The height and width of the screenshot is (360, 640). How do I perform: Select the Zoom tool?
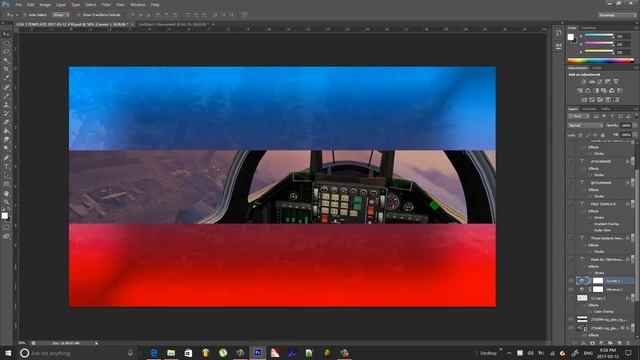(x=6, y=202)
